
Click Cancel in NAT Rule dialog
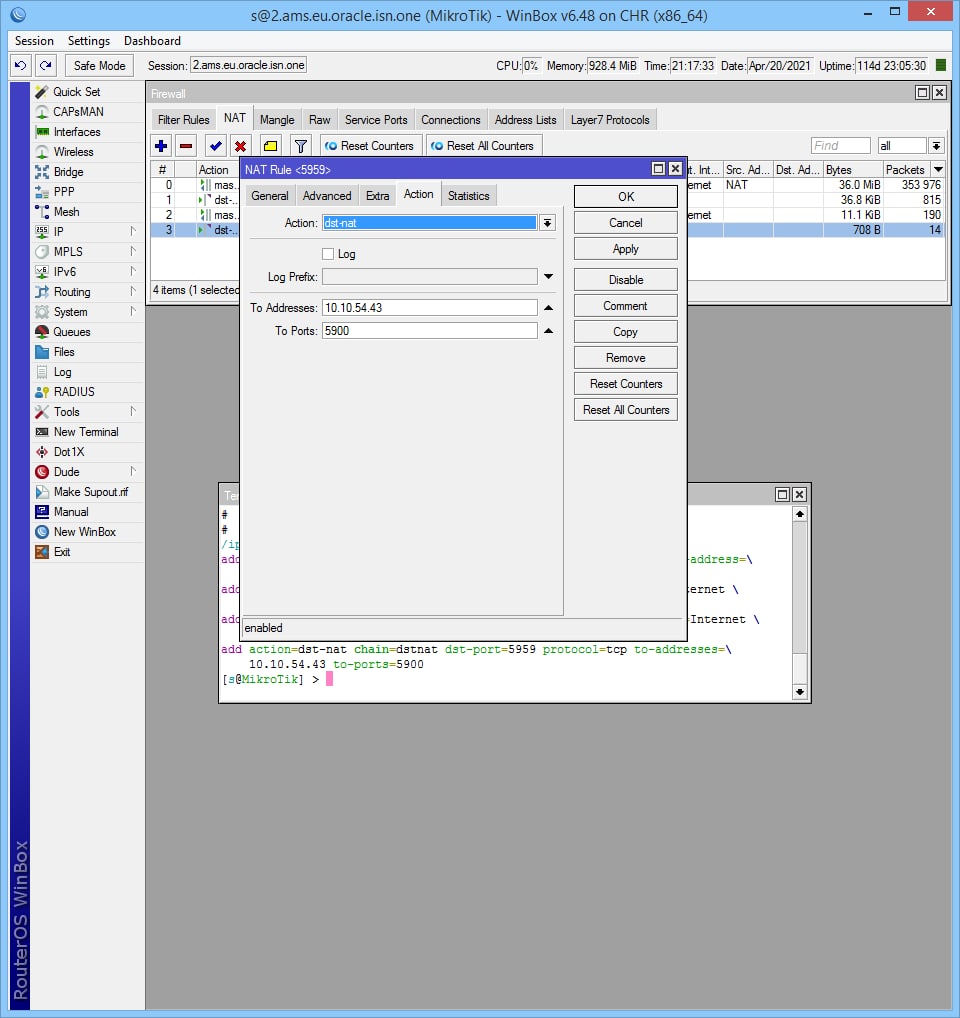coord(626,223)
